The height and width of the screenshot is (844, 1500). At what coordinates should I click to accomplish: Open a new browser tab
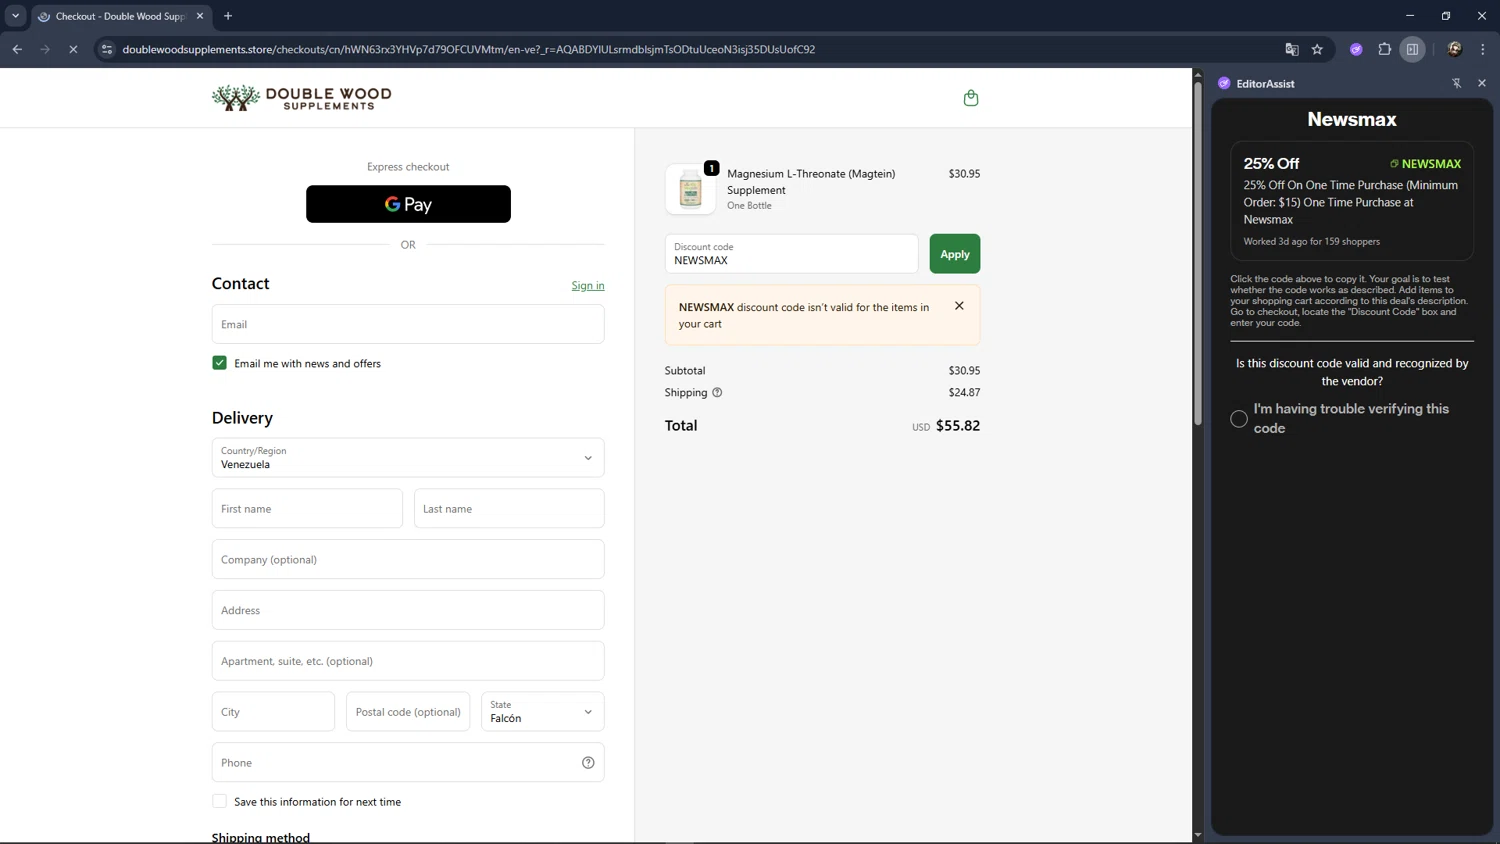(228, 16)
